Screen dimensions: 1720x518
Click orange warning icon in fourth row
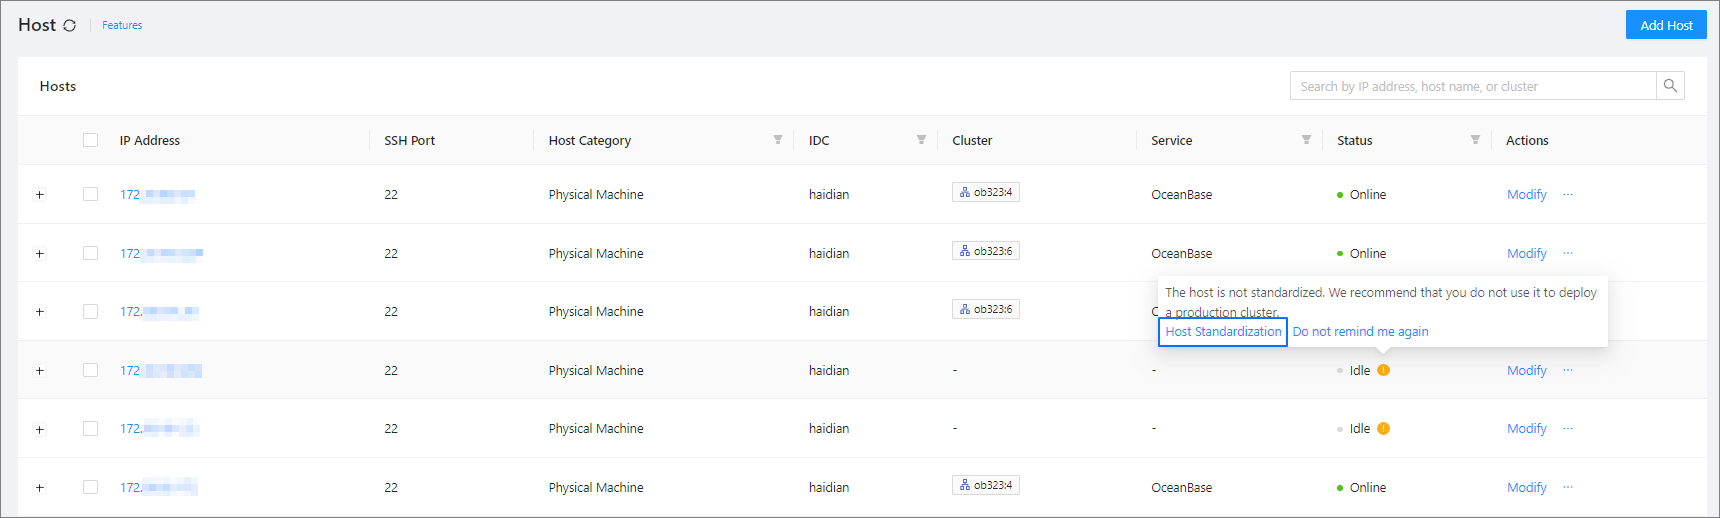(1383, 370)
